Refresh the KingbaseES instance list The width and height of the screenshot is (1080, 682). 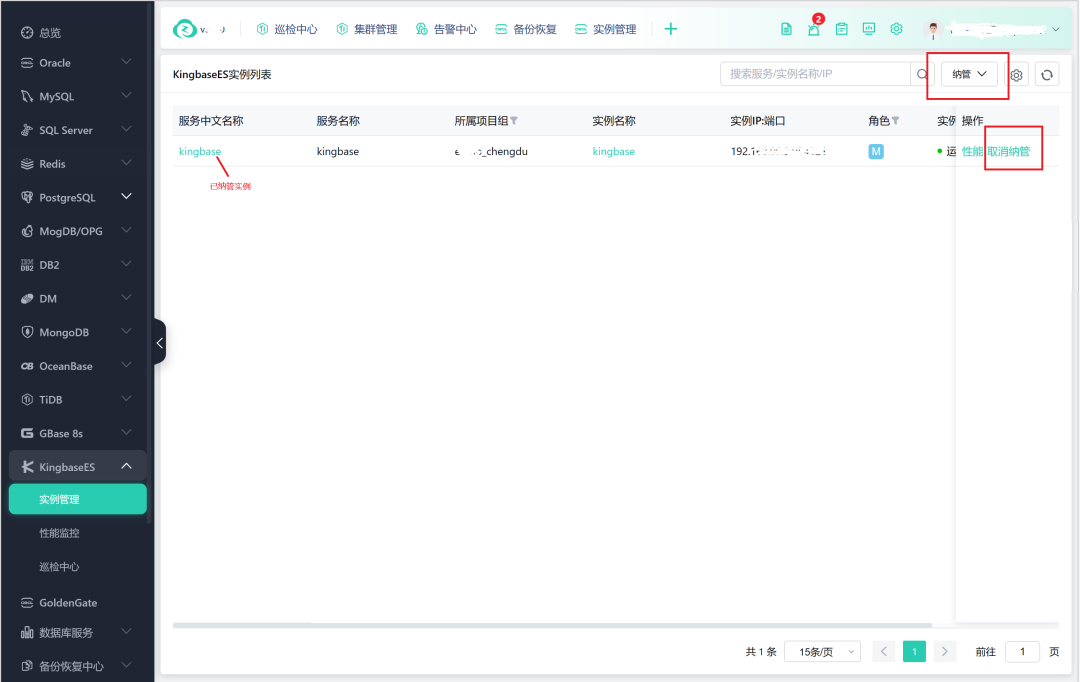tap(1047, 75)
